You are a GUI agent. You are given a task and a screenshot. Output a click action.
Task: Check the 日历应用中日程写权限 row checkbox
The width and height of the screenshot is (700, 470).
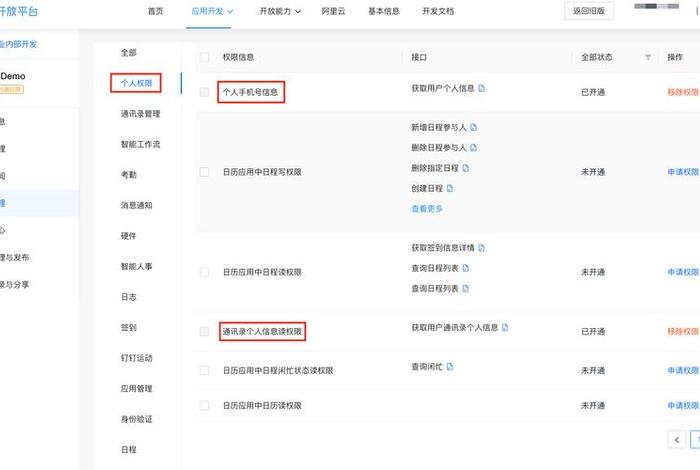click(204, 172)
